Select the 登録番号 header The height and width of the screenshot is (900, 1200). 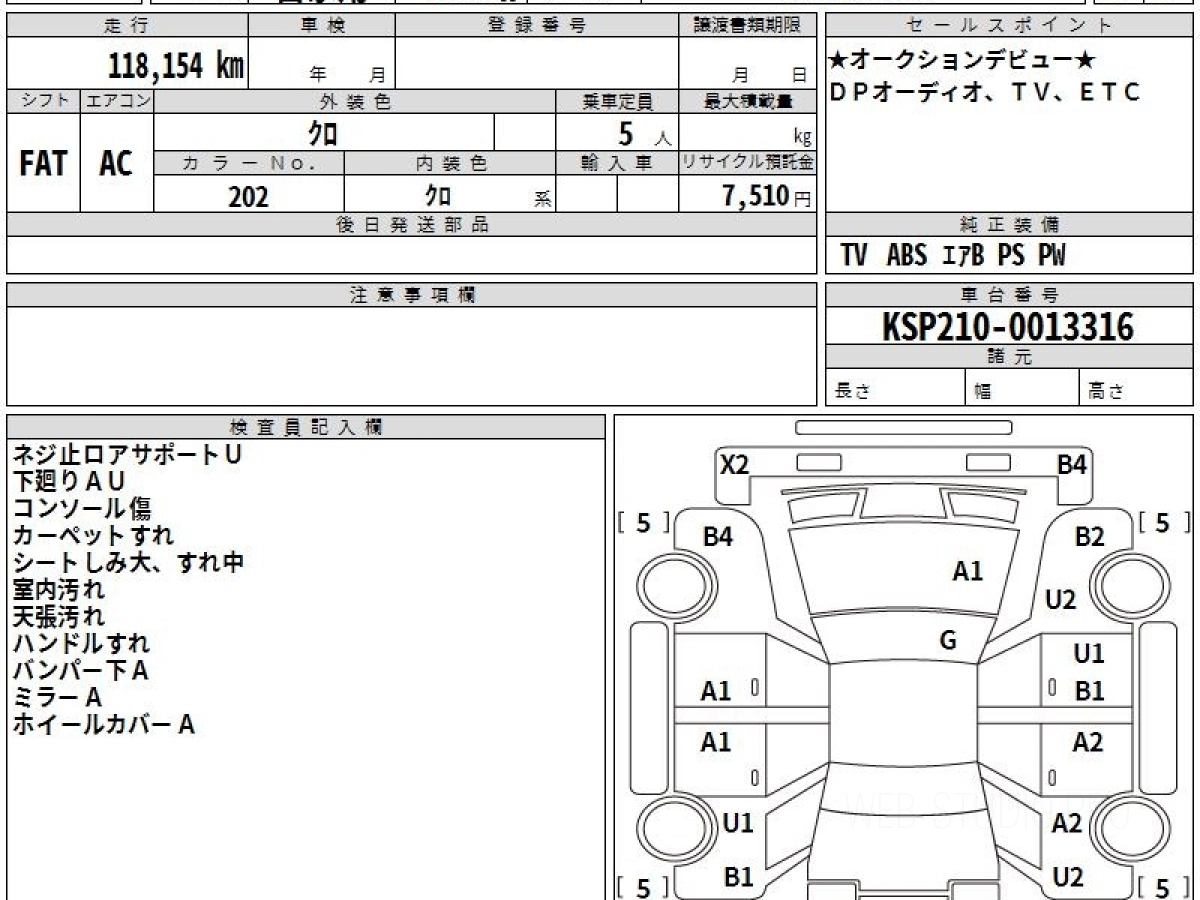[537, 26]
